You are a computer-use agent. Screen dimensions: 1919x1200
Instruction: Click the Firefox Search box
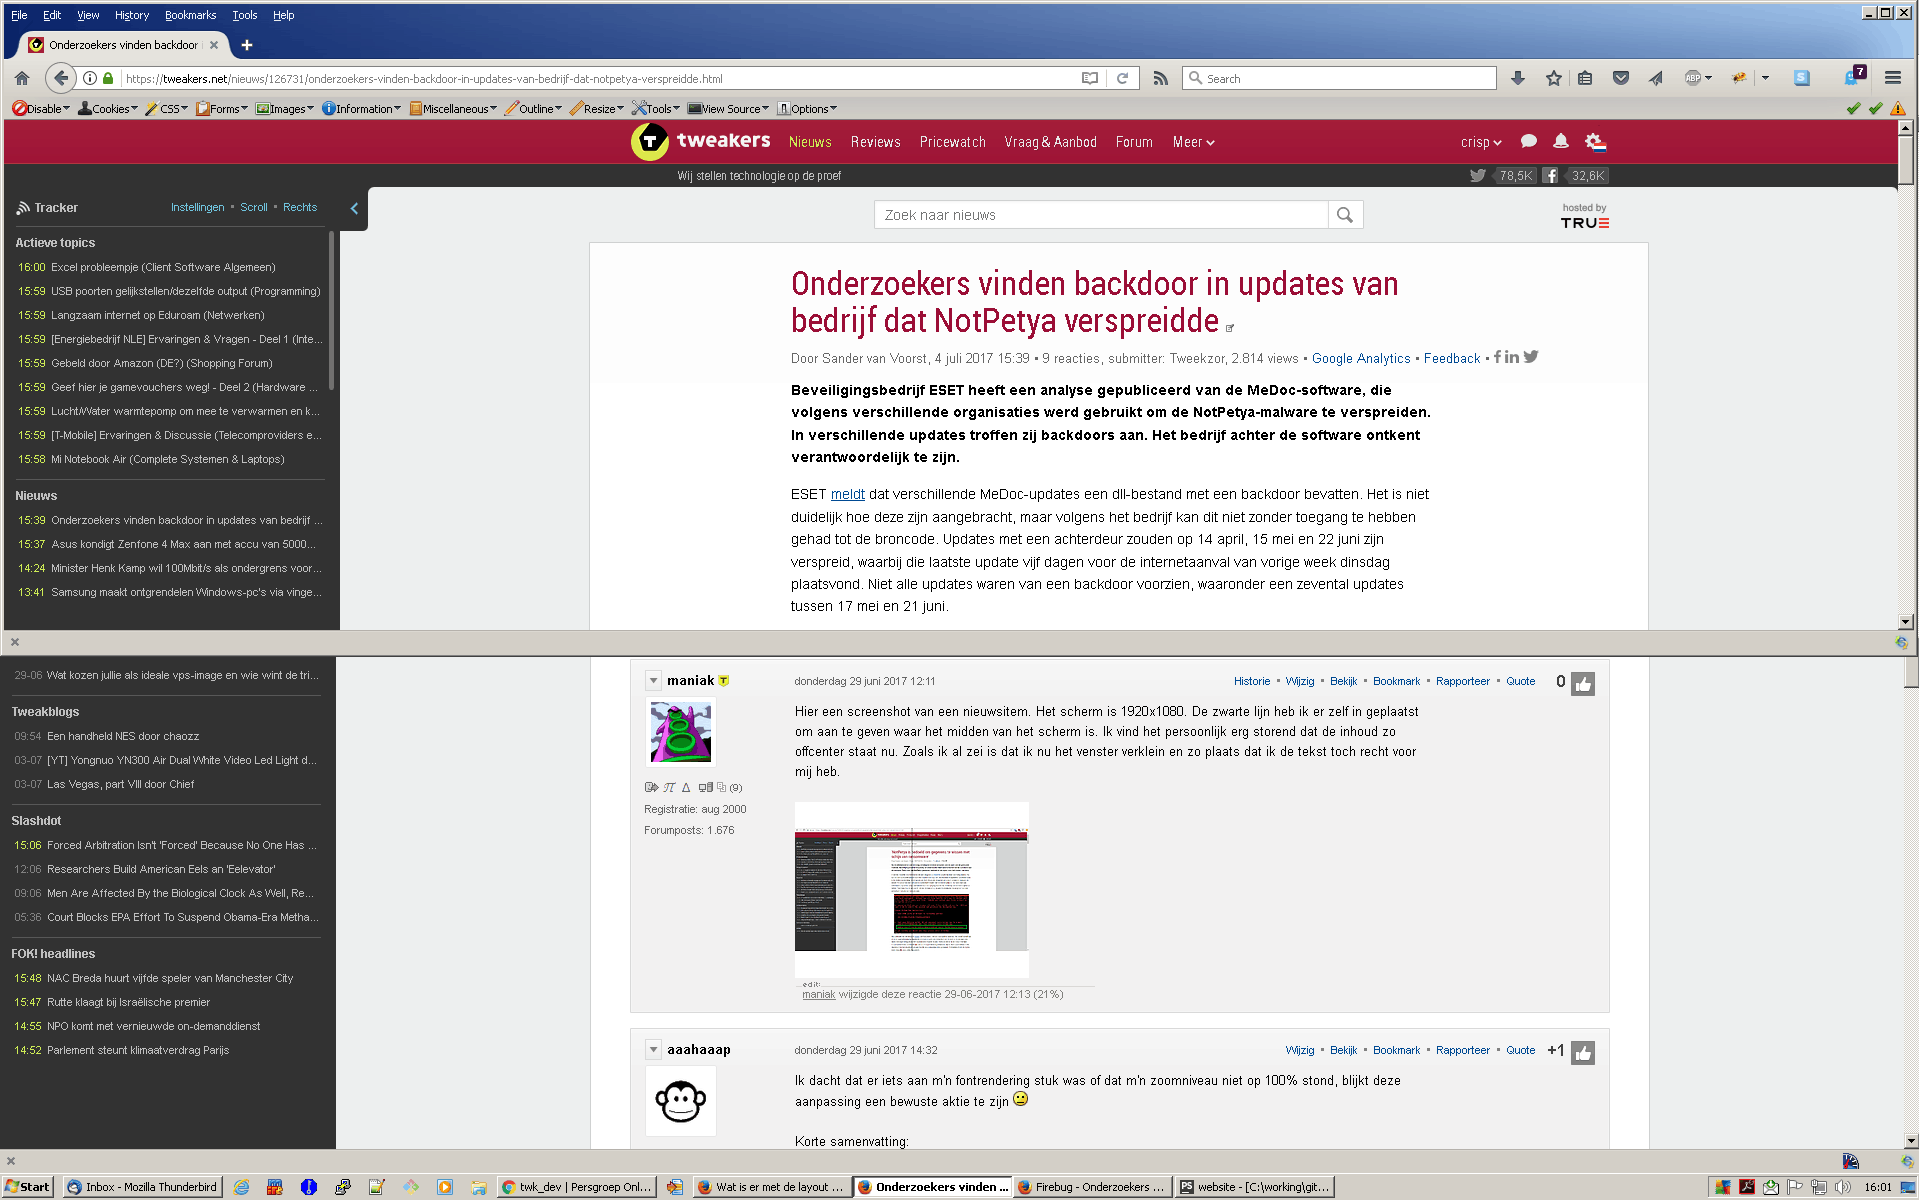[1339, 78]
